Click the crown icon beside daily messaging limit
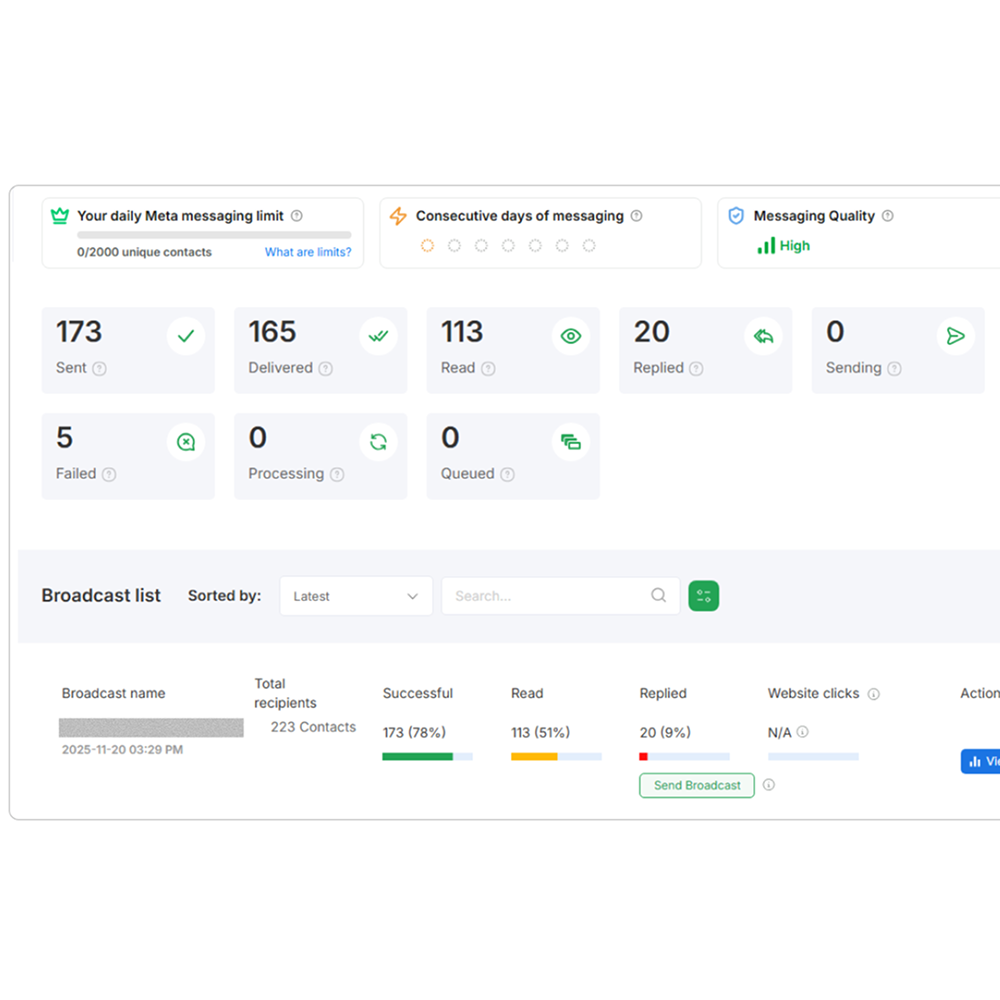 coord(60,215)
